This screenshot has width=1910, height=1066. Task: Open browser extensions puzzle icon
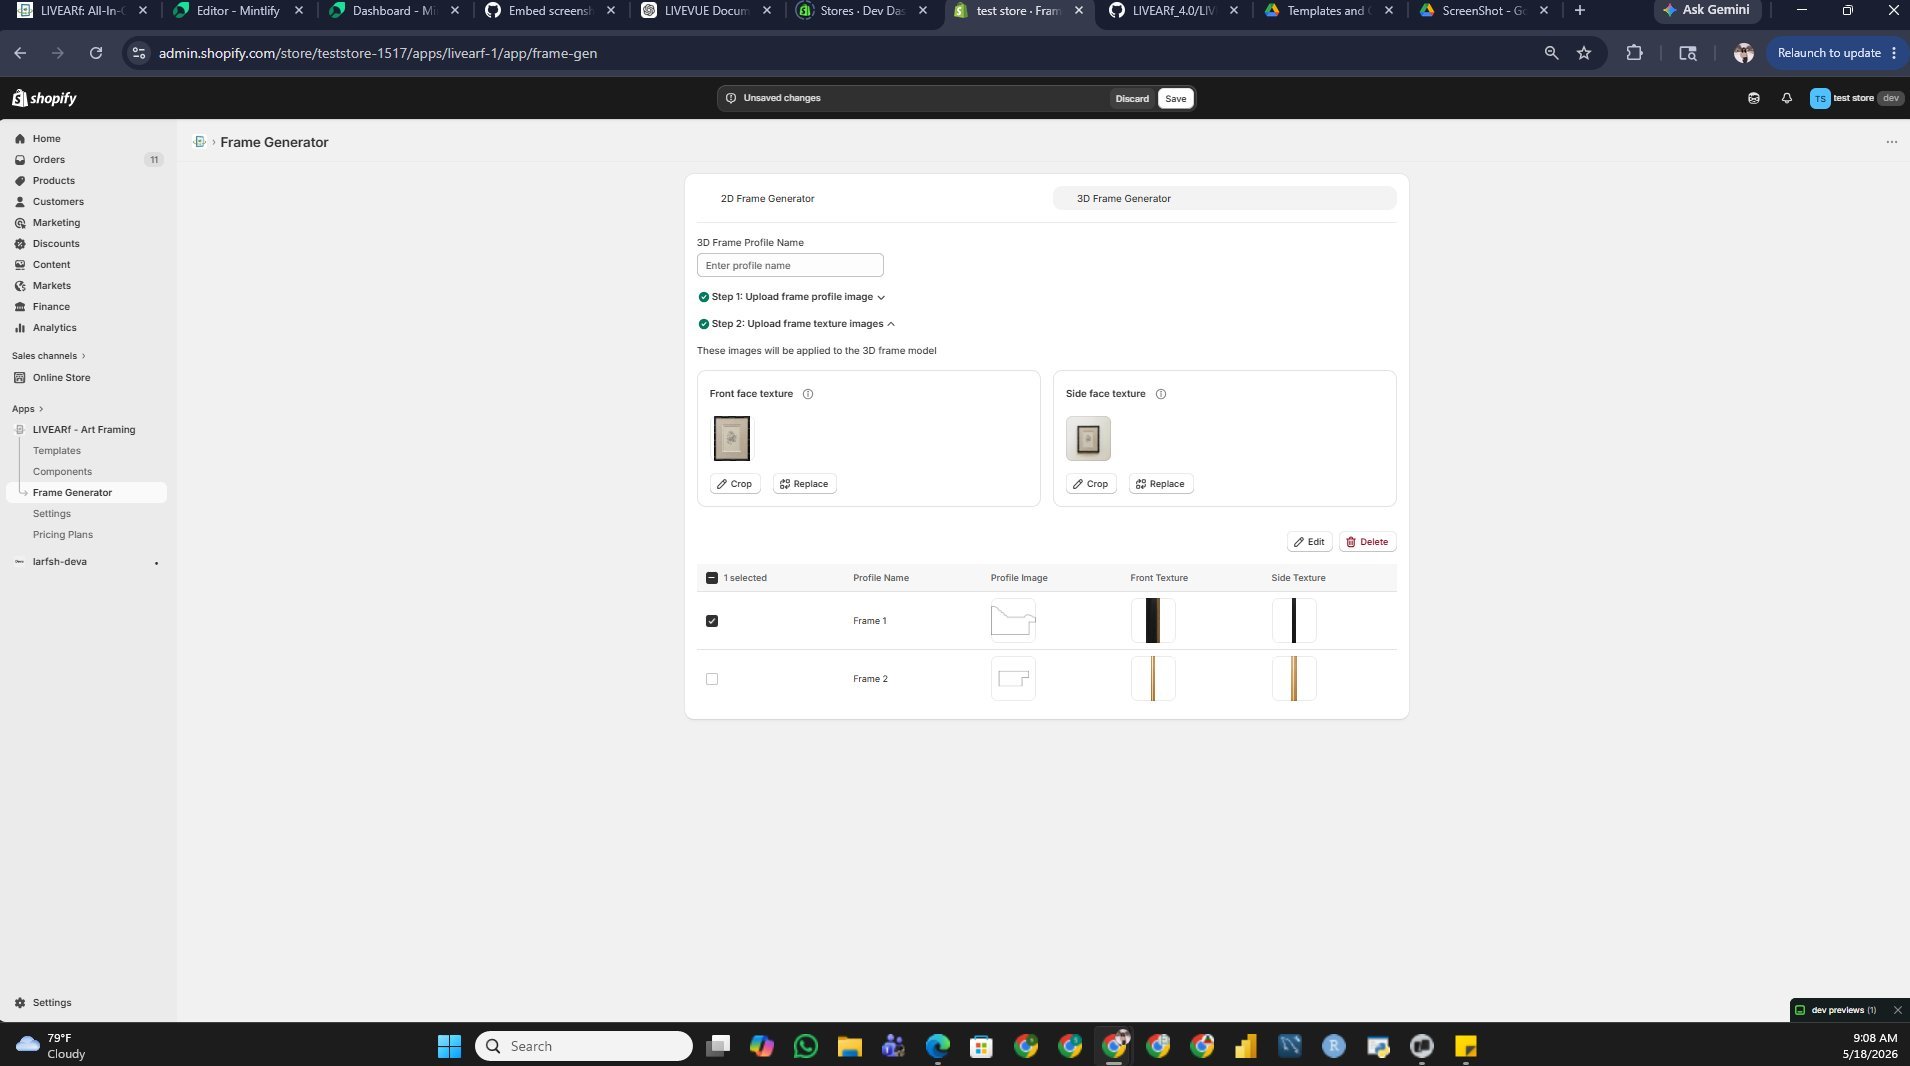point(1634,53)
